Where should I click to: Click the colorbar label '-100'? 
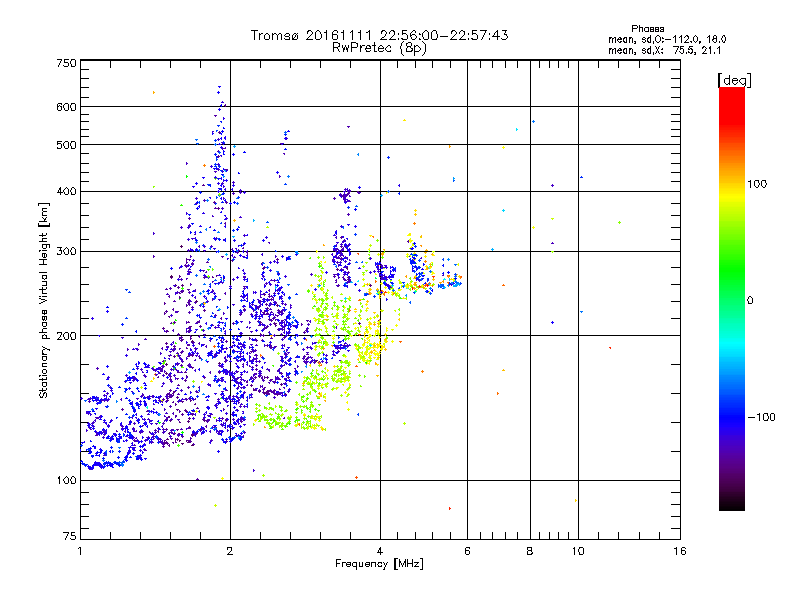[x=761, y=417]
